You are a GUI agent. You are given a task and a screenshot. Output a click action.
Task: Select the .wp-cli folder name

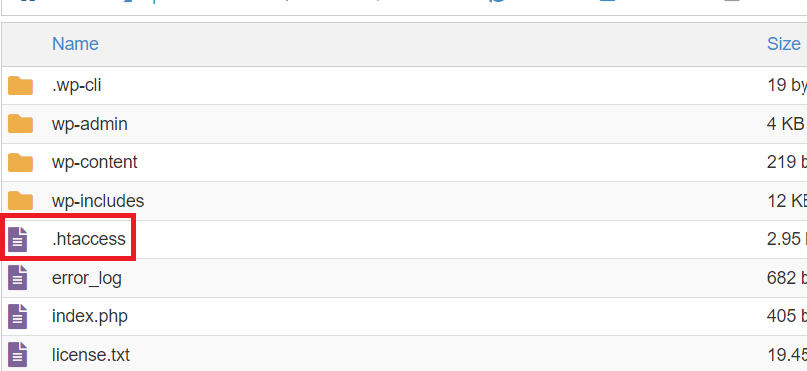(x=76, y=85)
